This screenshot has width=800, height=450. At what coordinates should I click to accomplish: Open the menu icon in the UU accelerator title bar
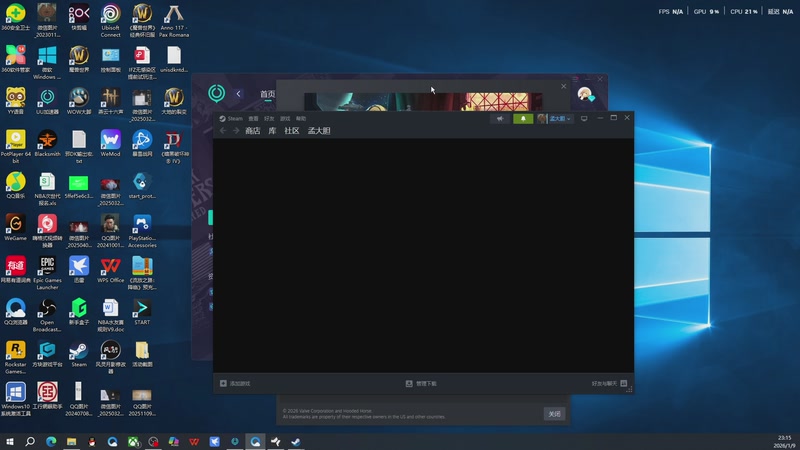(575, 79)
